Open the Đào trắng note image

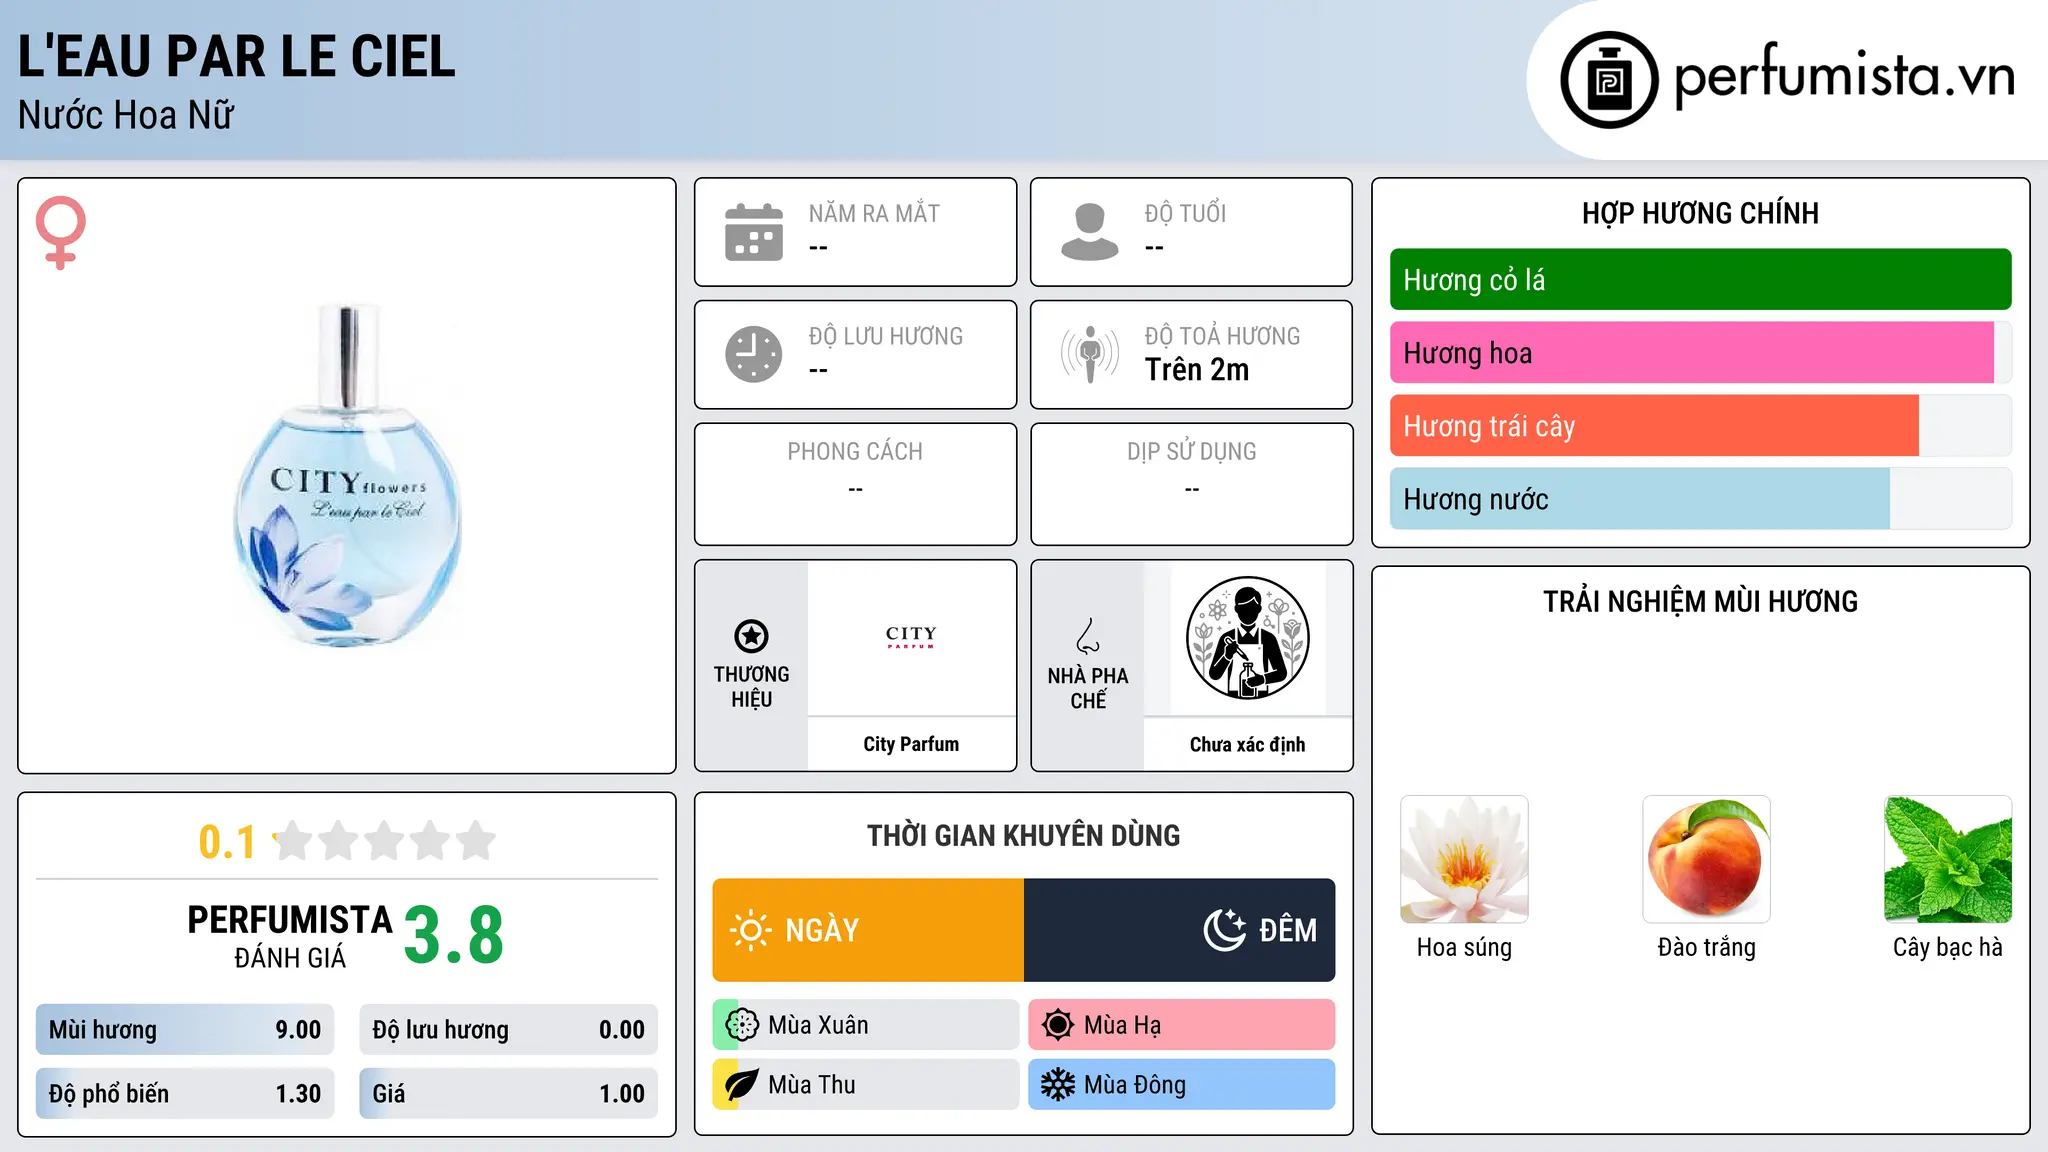1706,859
